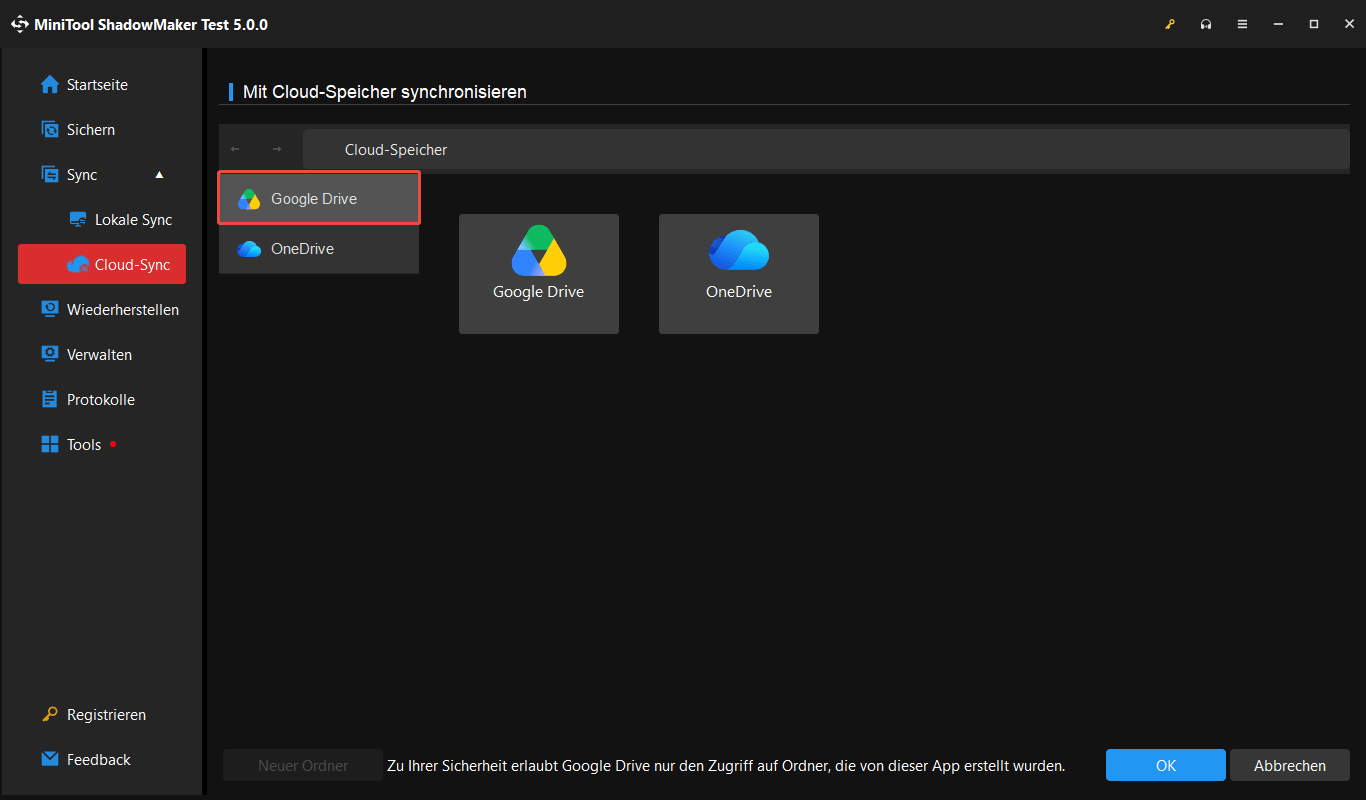
Task: Maximize the ShadowMaker window
Action: click(x=1314, y=24)
